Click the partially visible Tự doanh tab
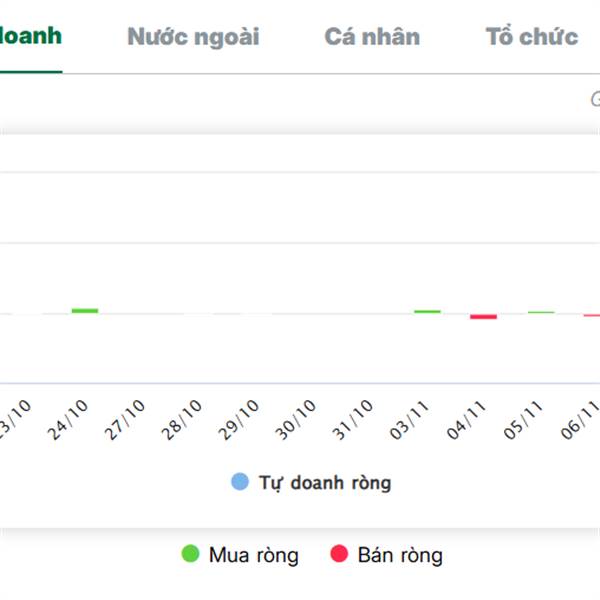Screen dimensions: 600x600 click(x=30, y=36)
